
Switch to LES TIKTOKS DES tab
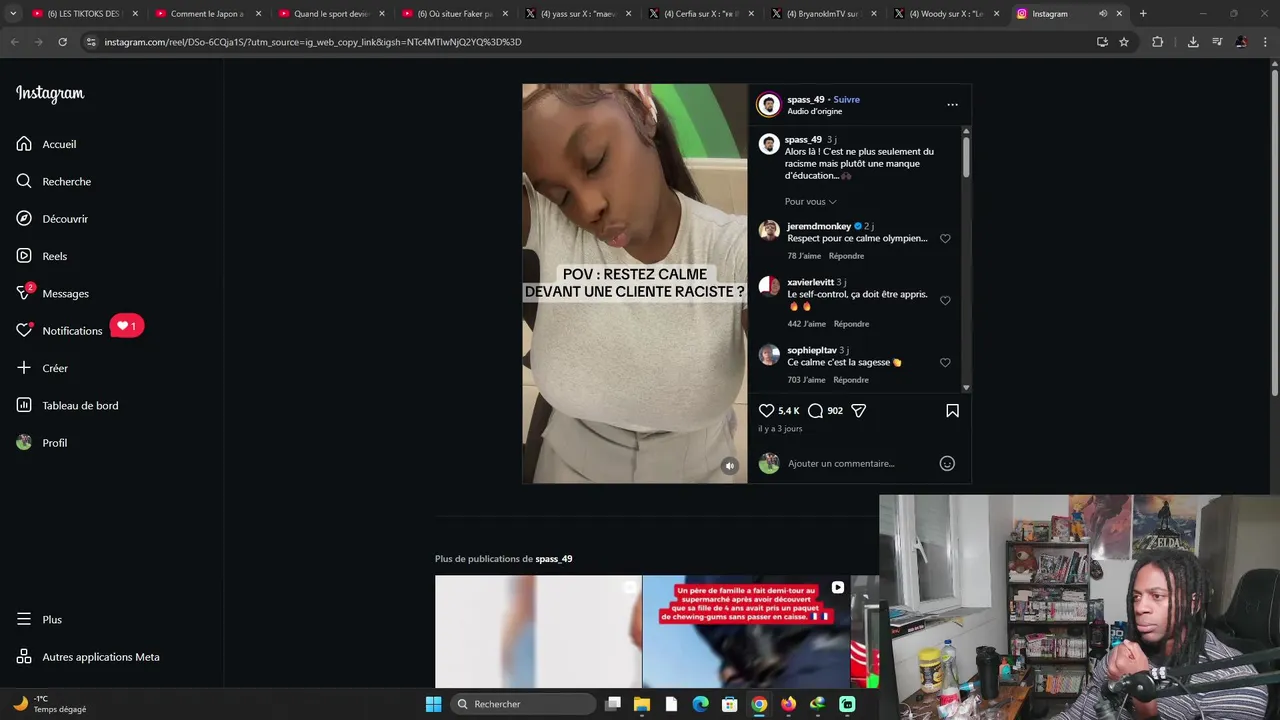click(84, 14)
